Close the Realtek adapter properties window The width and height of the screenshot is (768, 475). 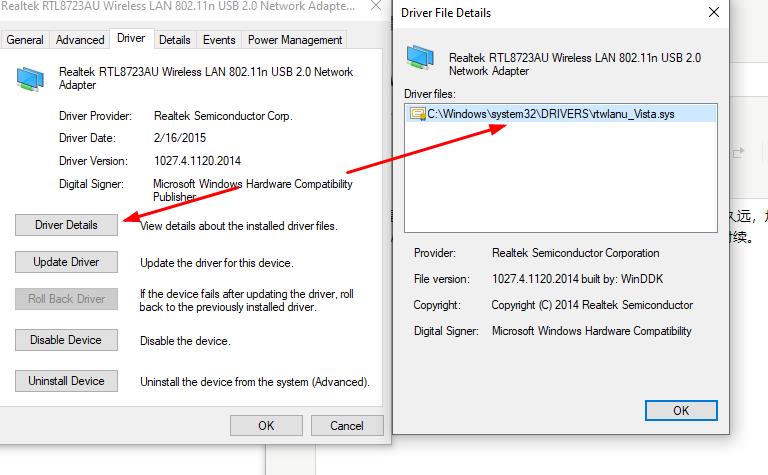pos(376,6)
